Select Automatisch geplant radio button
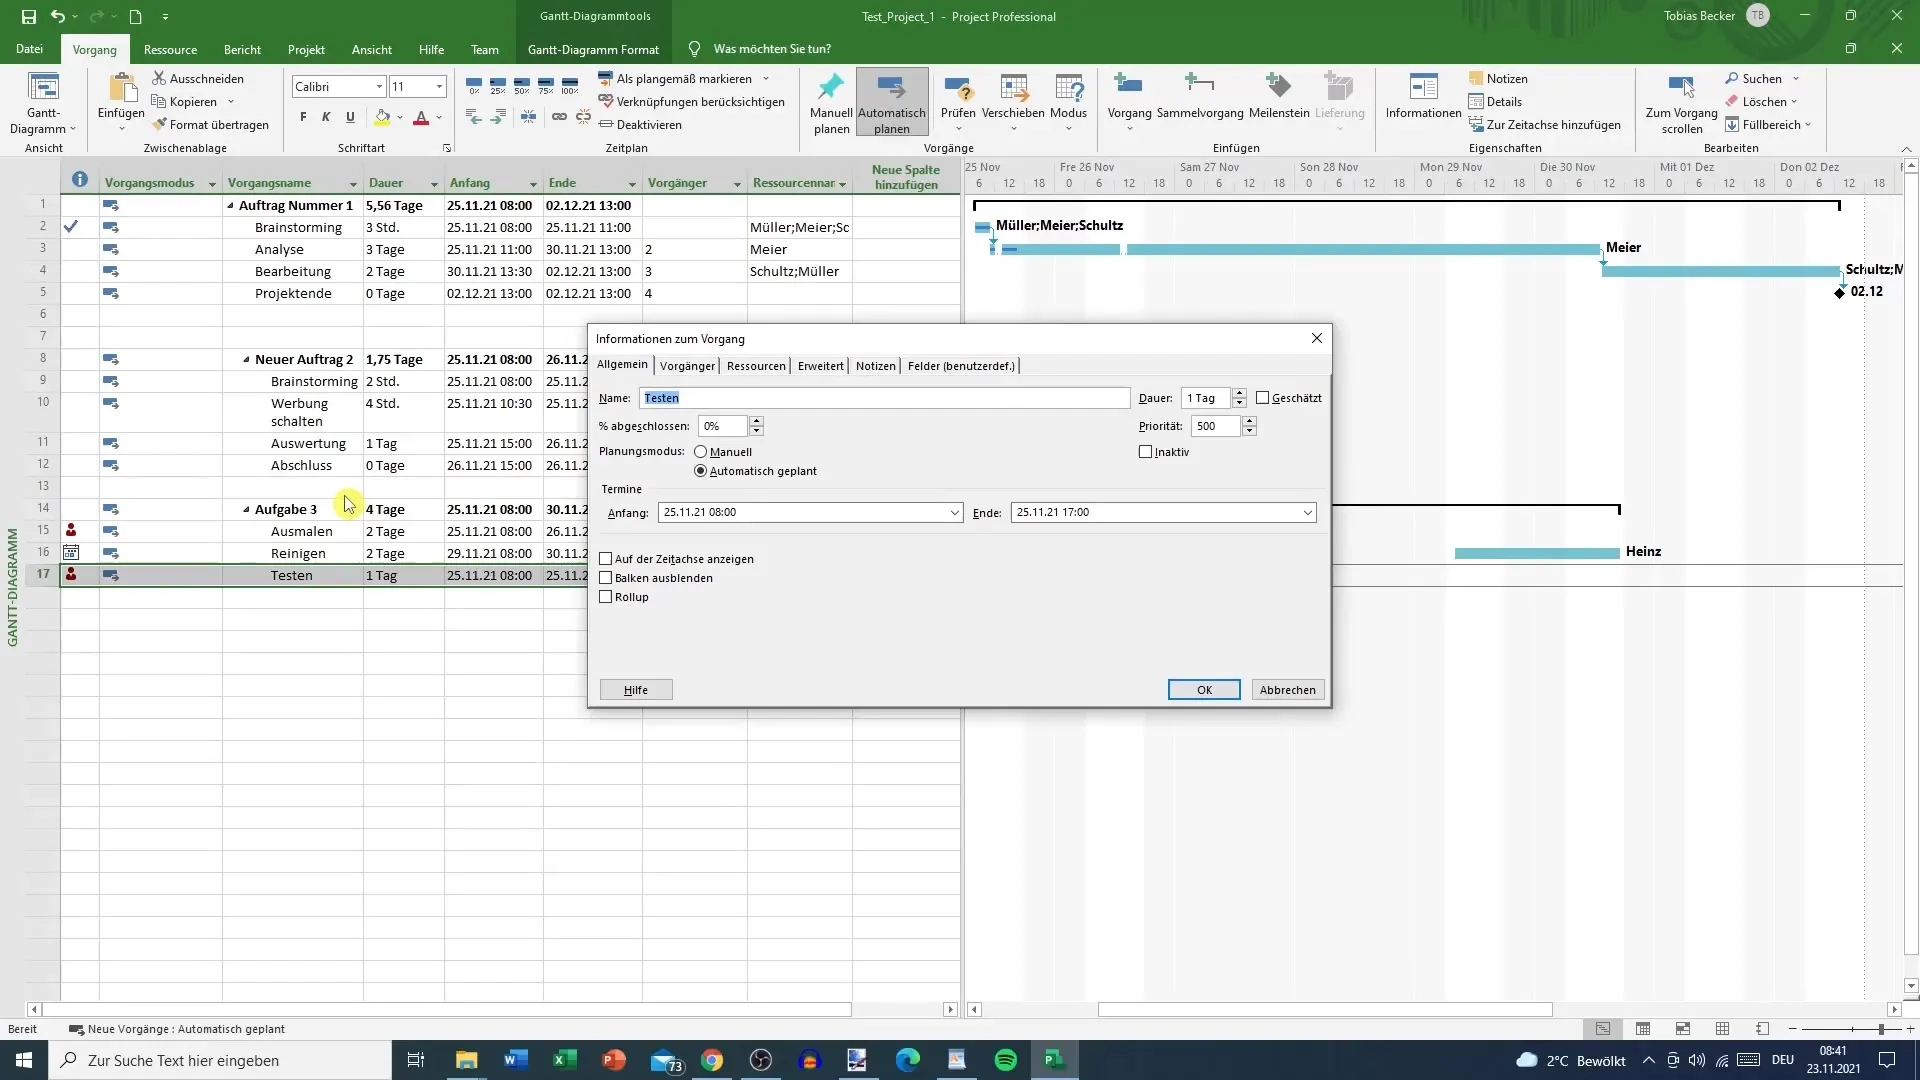The image size is (1920, 1080). click(x=700, y=471)
